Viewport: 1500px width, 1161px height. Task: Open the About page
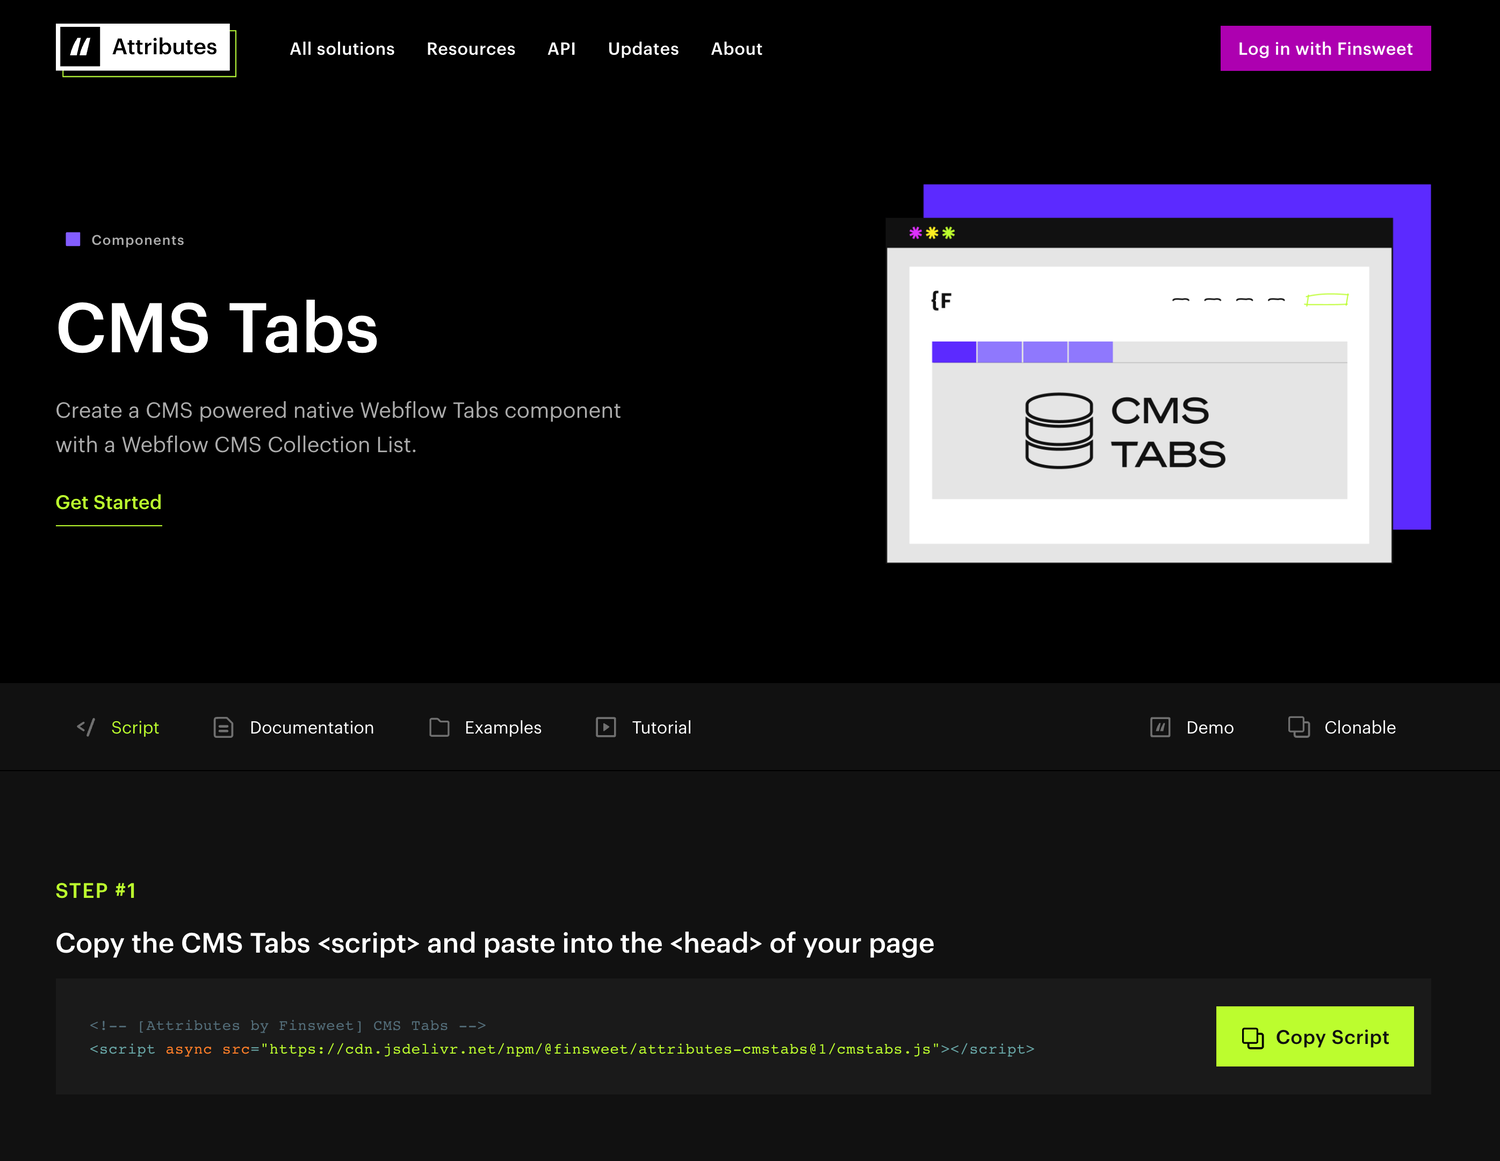pos(736,49)
